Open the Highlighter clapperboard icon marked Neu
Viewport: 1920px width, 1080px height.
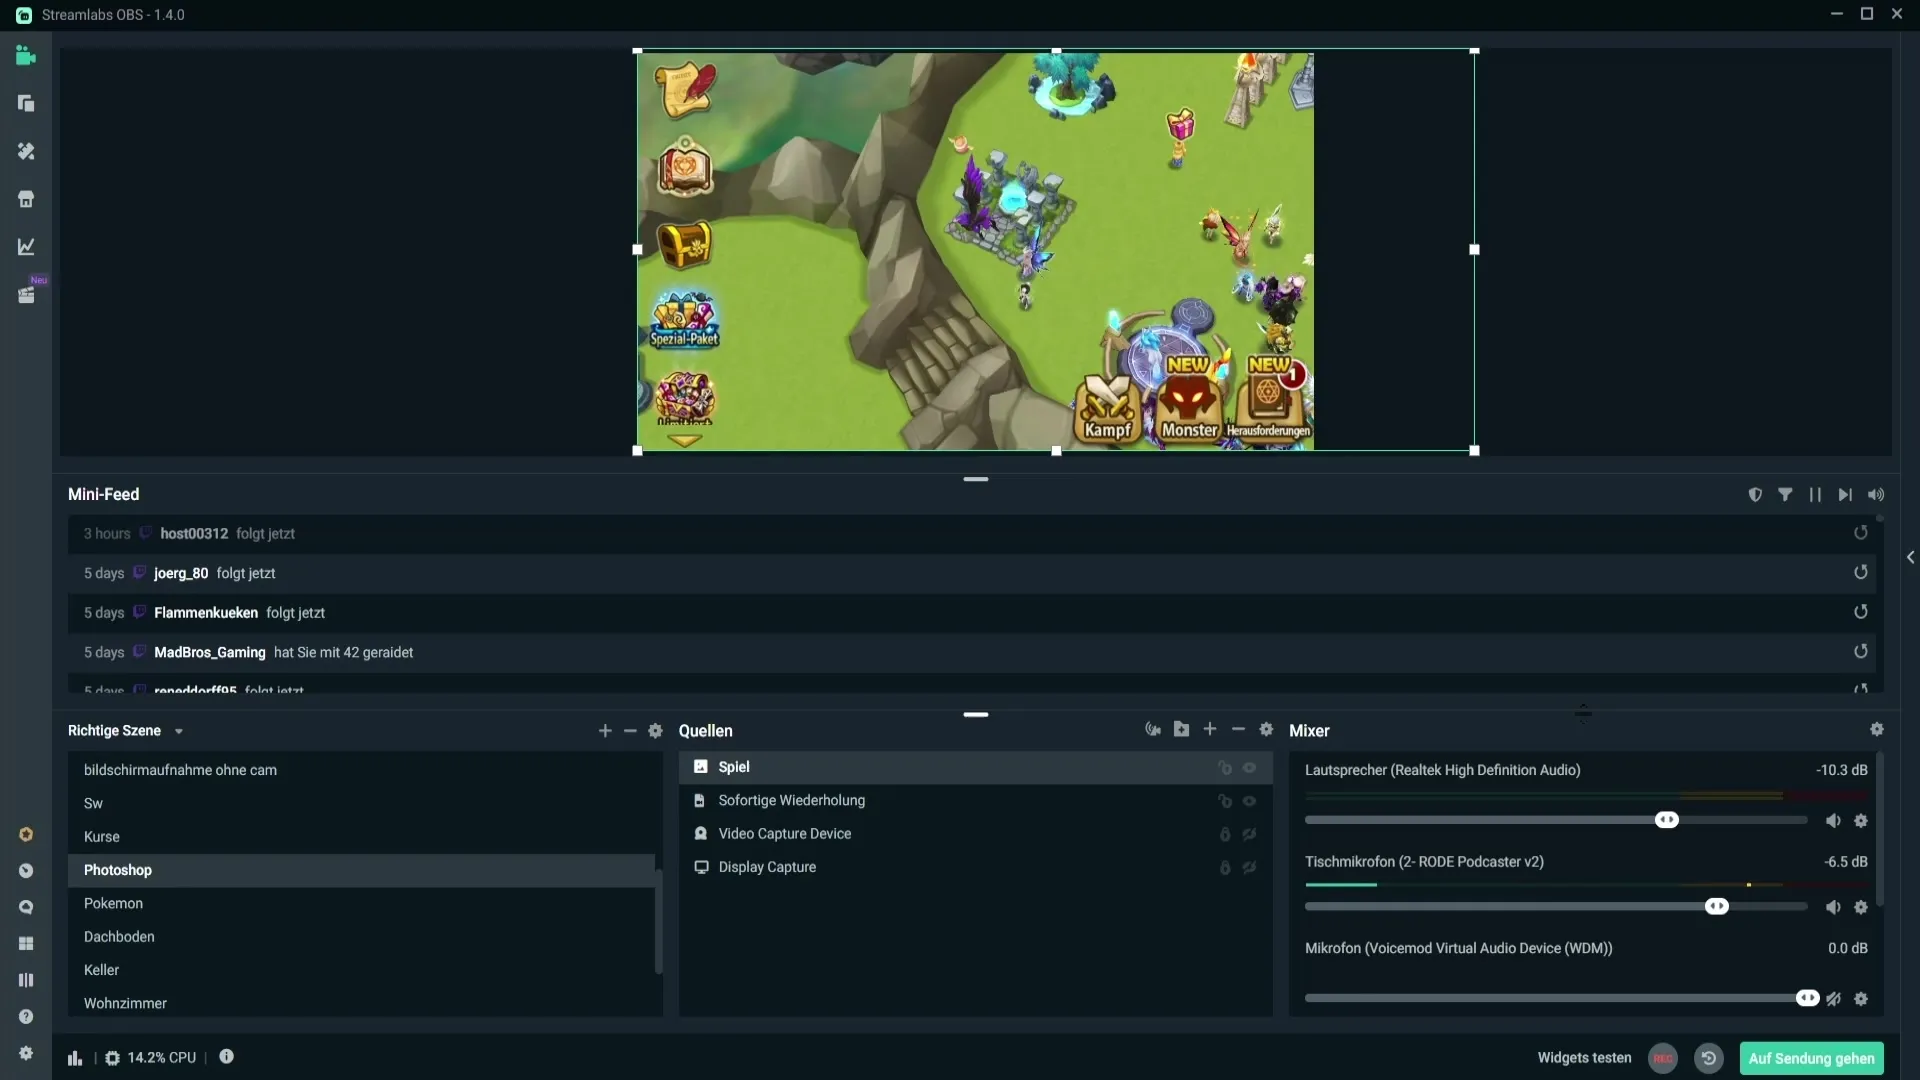point(26,295)
